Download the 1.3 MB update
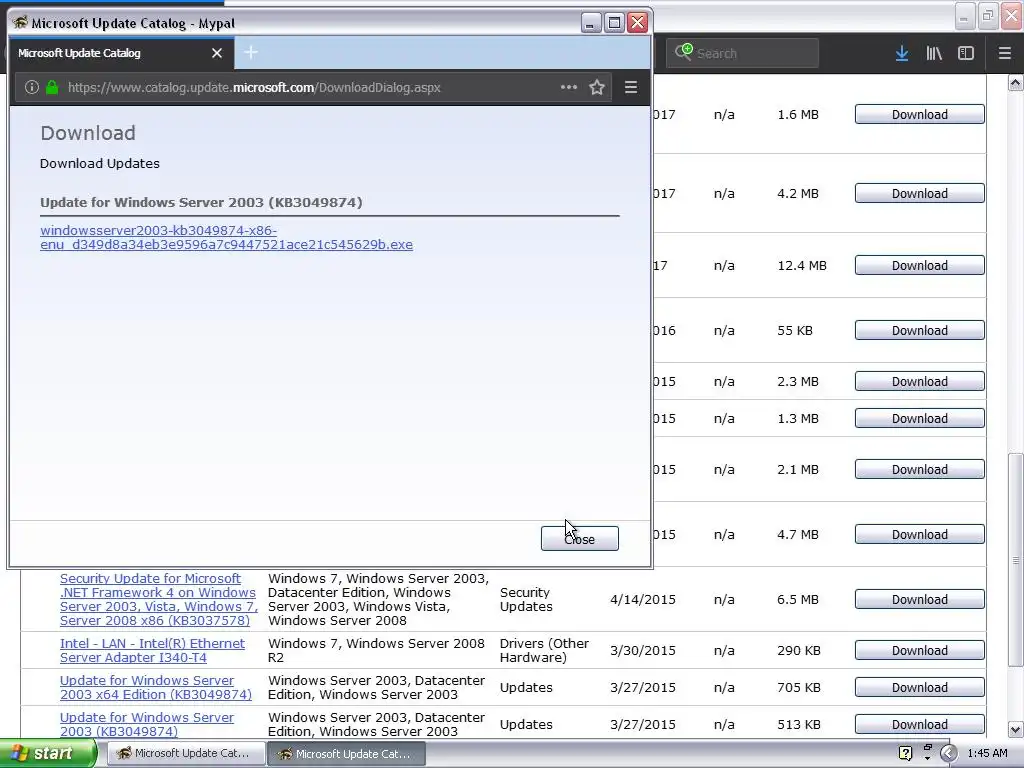This screenshot has height=768, width=1024. tap(920, 419)
